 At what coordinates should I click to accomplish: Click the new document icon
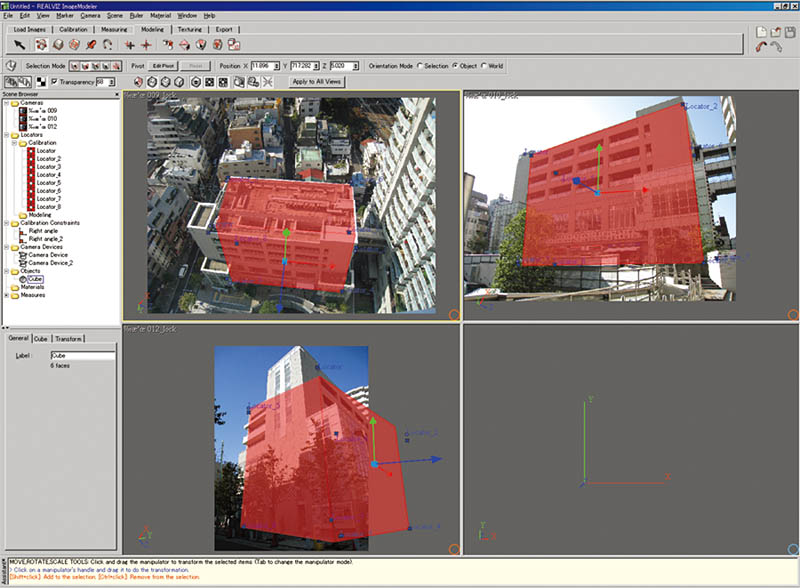tap(761, 32)
